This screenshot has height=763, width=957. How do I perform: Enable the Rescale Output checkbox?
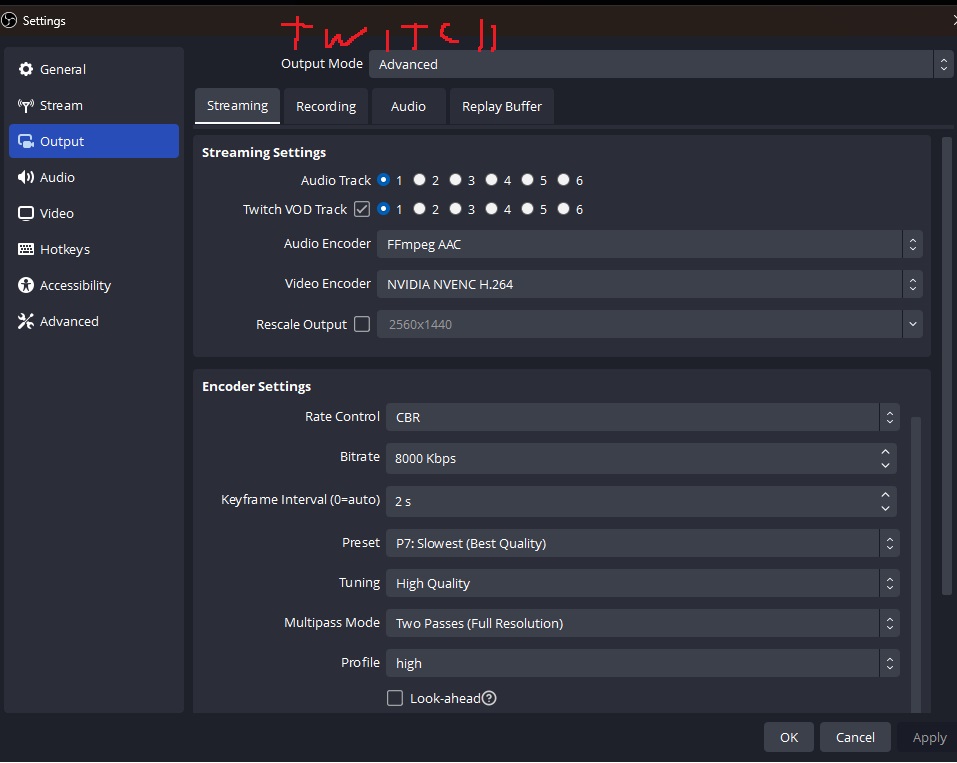tap(362, 323)
